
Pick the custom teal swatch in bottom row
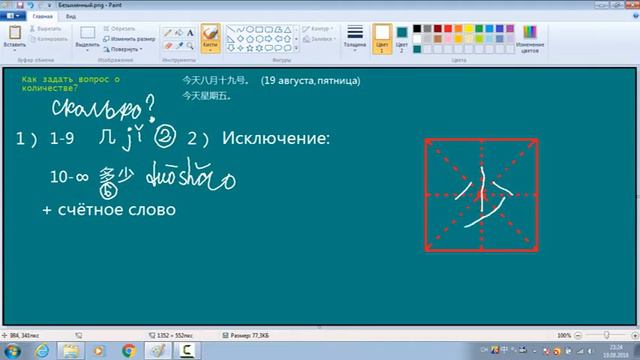tap(417, 49)
